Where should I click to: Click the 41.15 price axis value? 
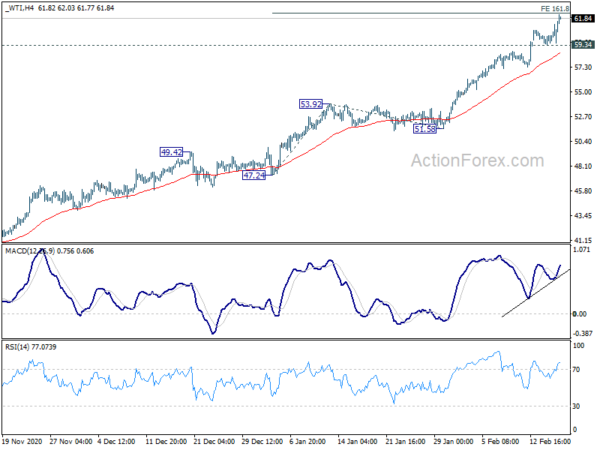[583, 240]
